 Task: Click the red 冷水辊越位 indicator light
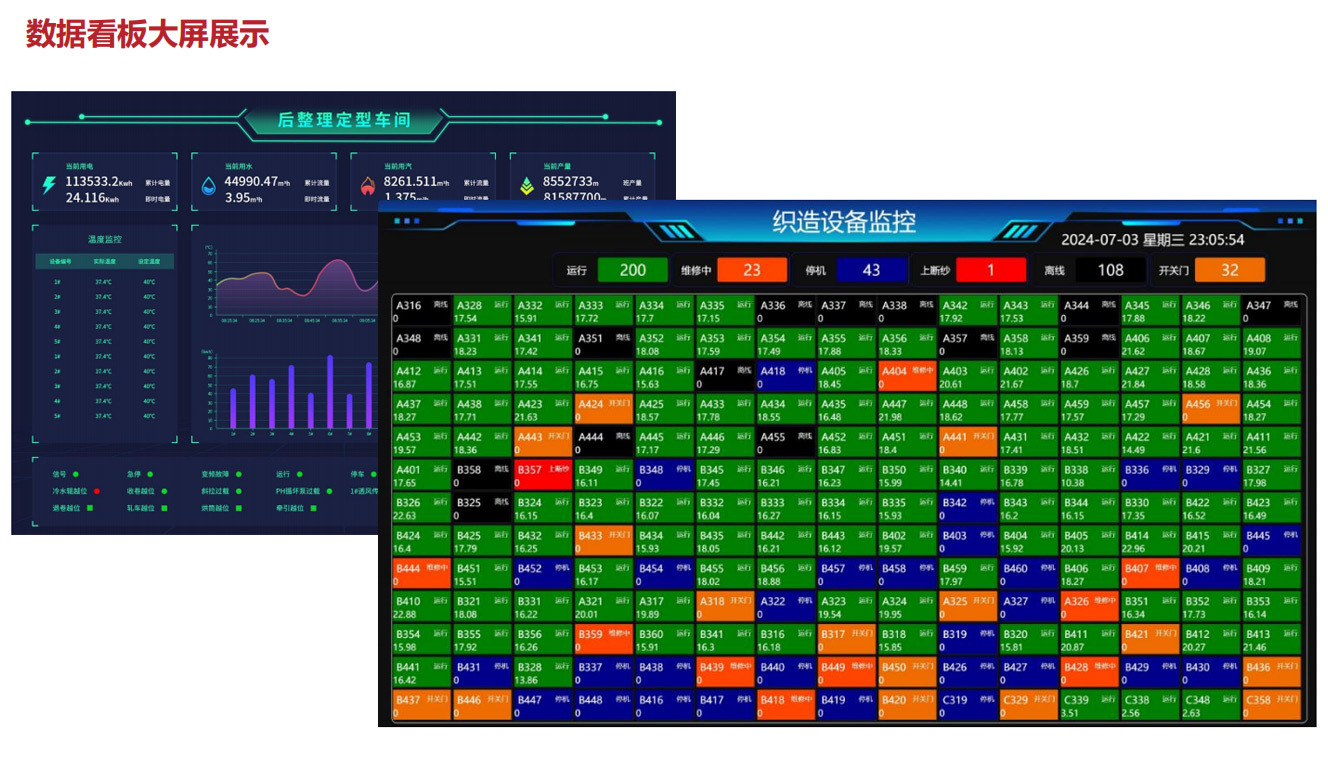97,491
